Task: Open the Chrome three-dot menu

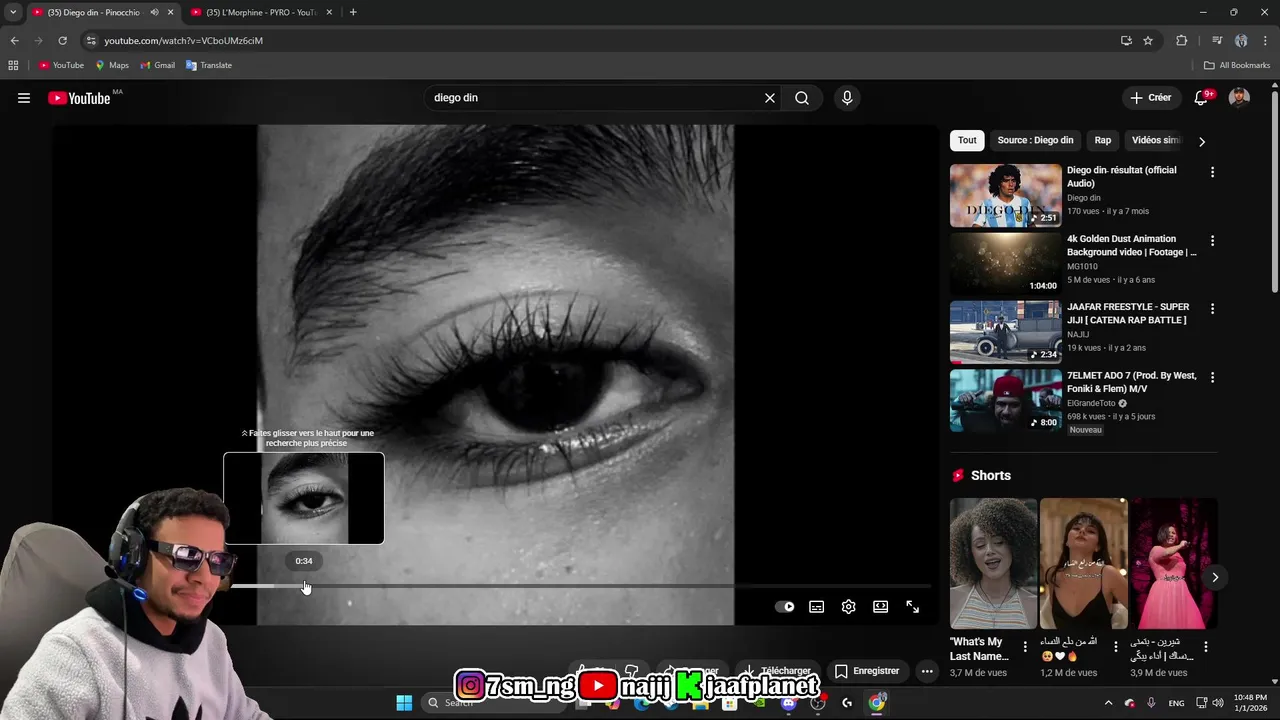Action: [1265, 40]
